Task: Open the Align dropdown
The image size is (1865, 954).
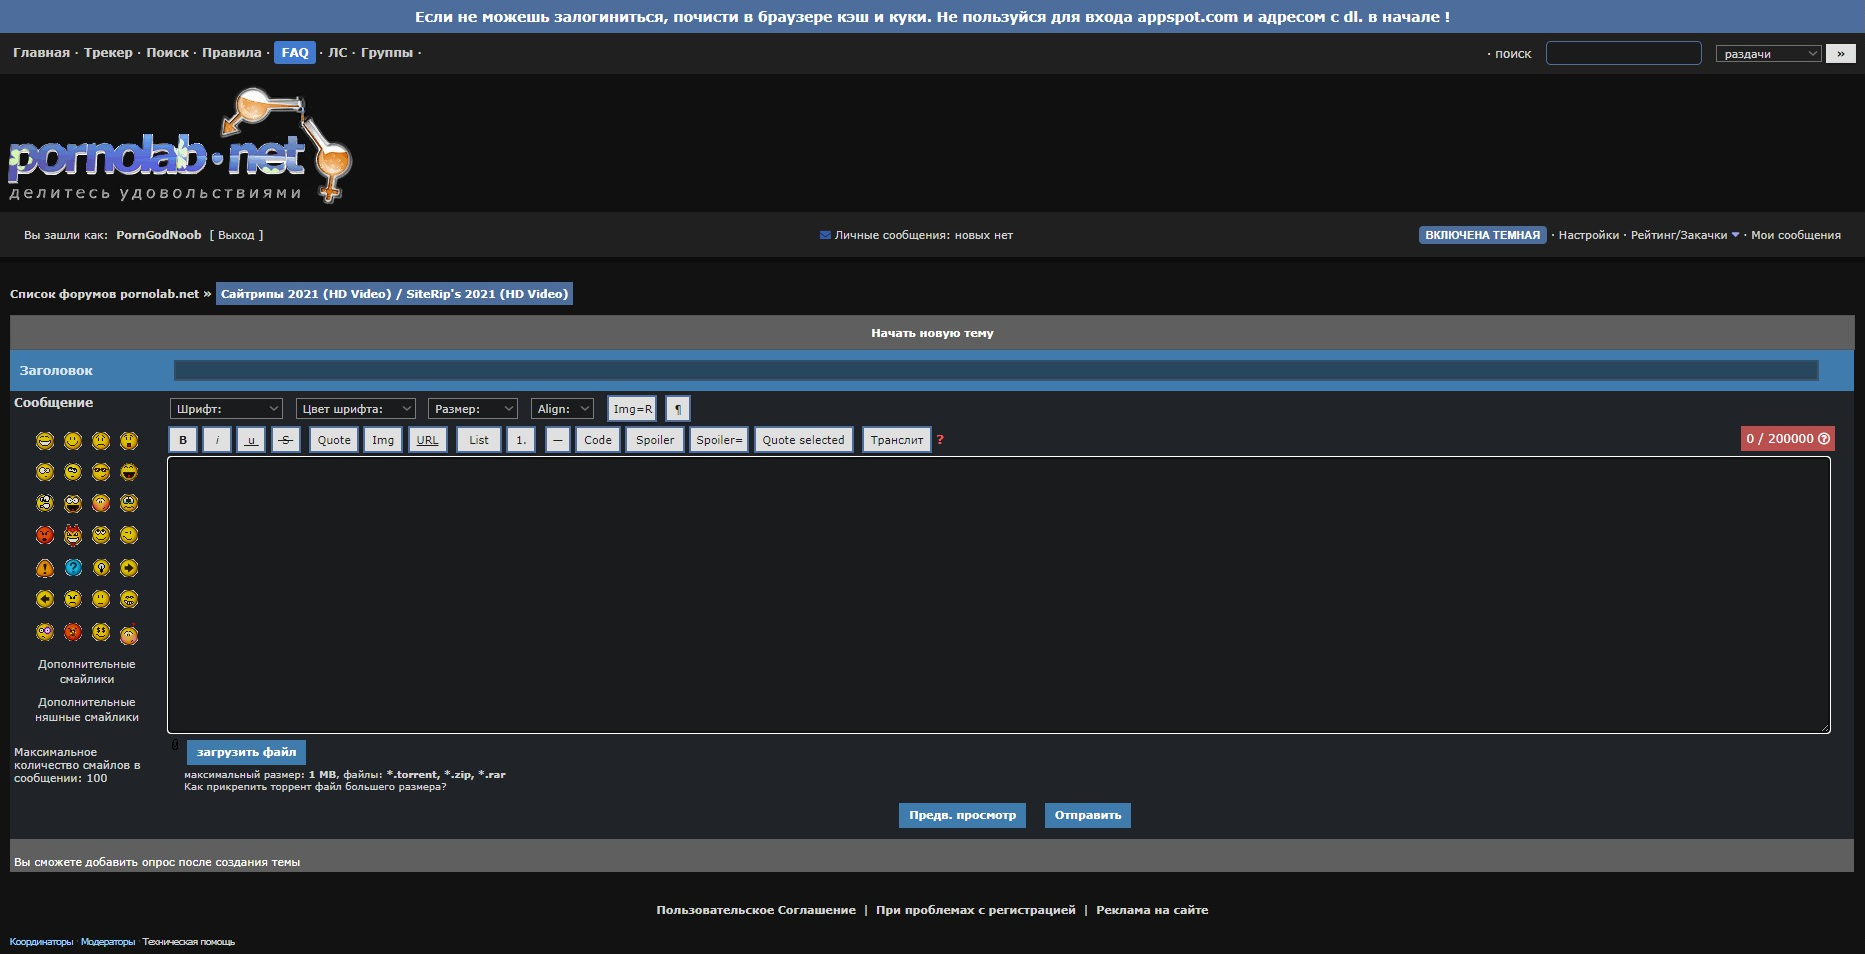Action: 562,409
